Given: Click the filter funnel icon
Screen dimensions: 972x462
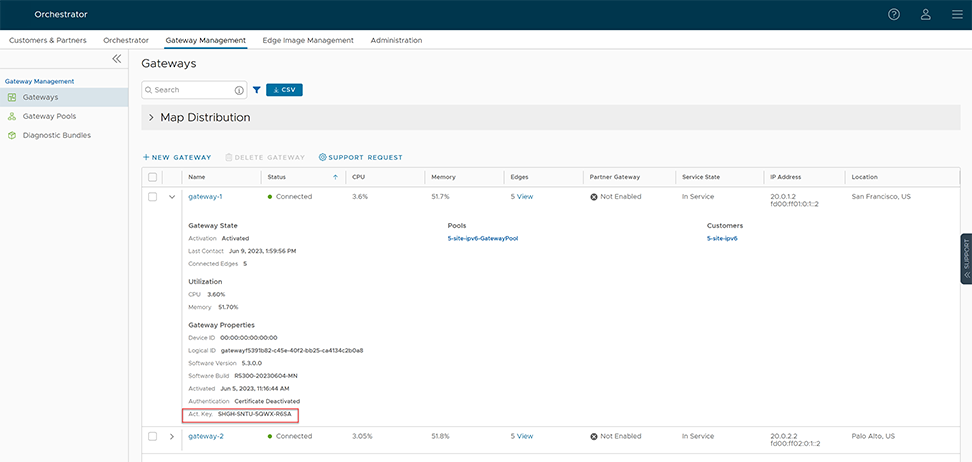Looking at the screenshot, I should pyautogui.click(x=257, y=90).
